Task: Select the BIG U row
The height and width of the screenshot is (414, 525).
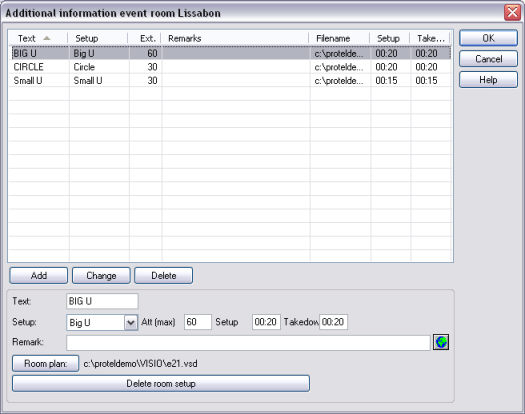Action: pos(230,53)
